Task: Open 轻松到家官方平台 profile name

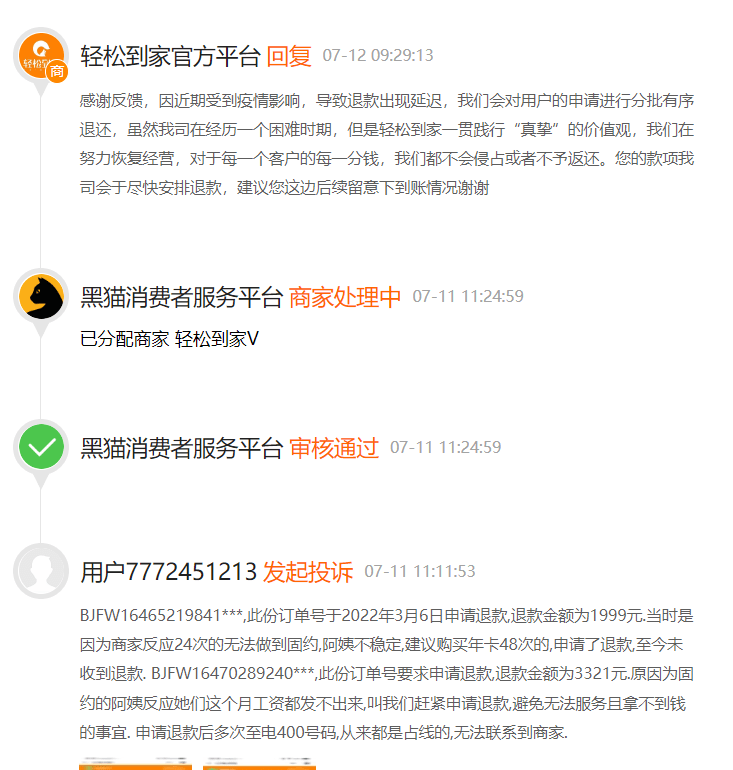Action: pos(170,56)
